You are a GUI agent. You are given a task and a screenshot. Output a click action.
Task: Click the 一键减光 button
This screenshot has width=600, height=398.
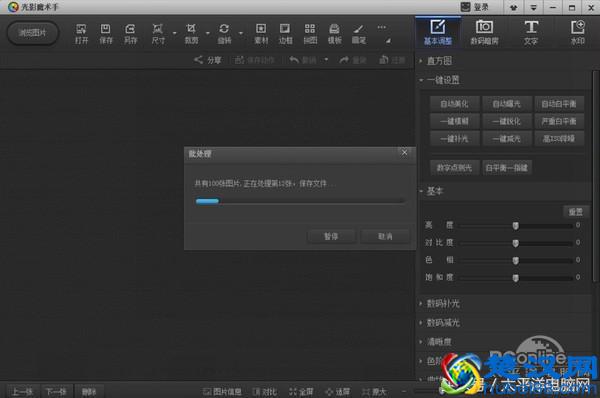507,139
